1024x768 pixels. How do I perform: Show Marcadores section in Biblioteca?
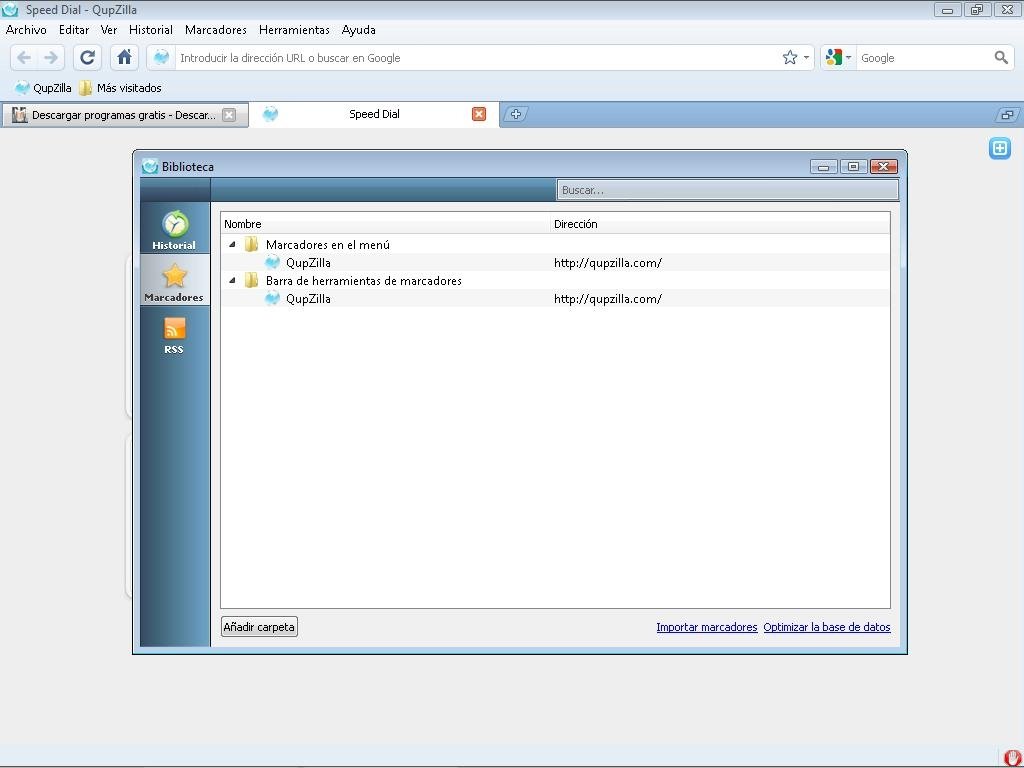(x=174, y=282)
